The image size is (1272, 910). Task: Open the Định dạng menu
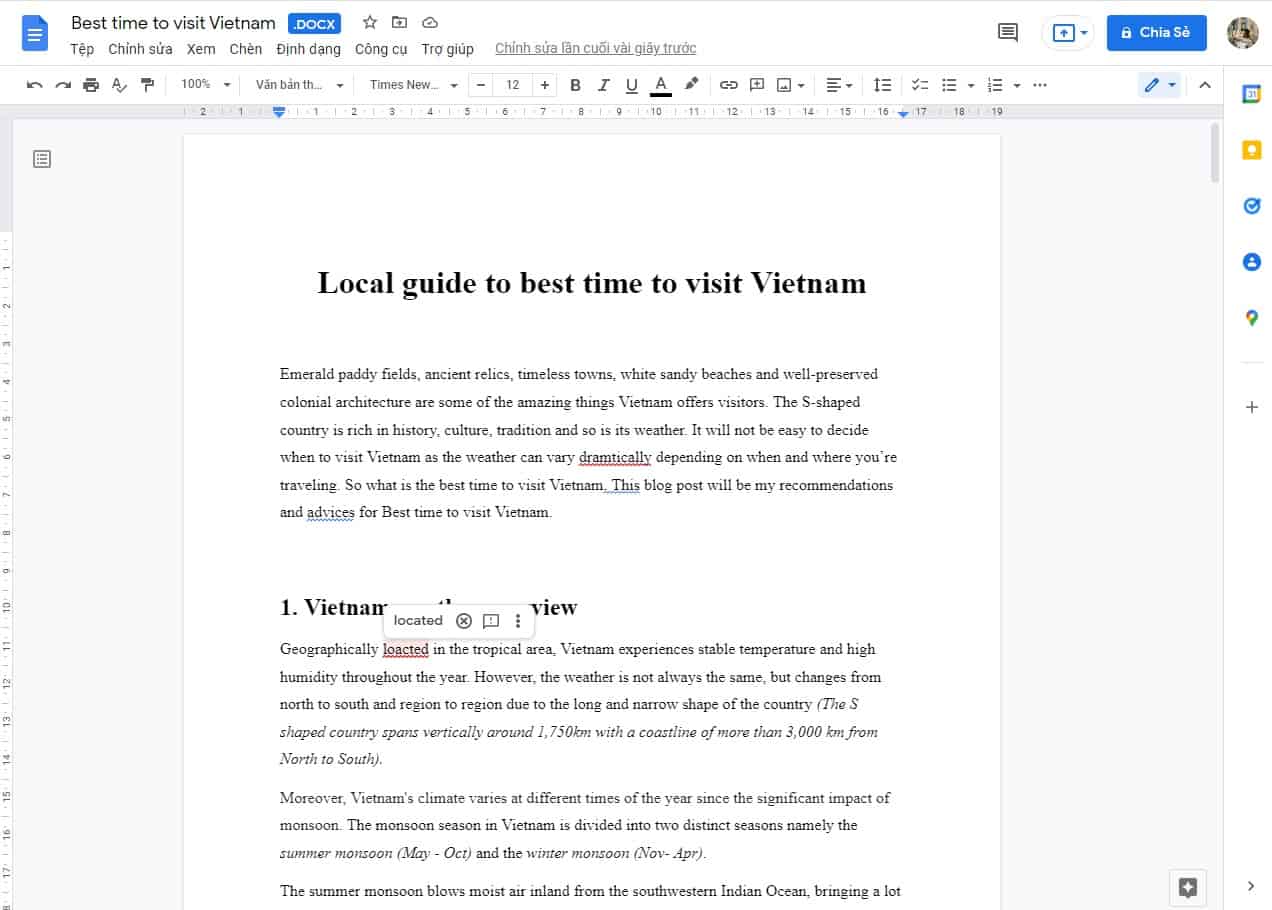point(309,48)
